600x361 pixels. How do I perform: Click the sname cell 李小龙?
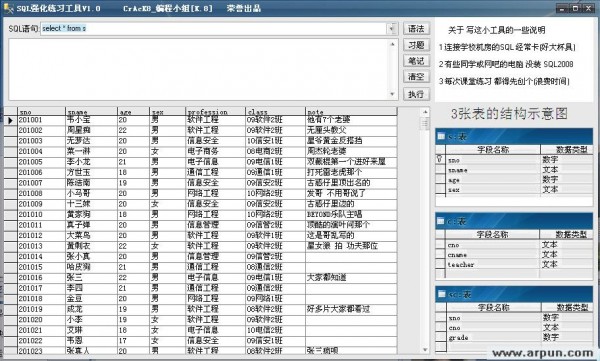click(x=91, y=162)
